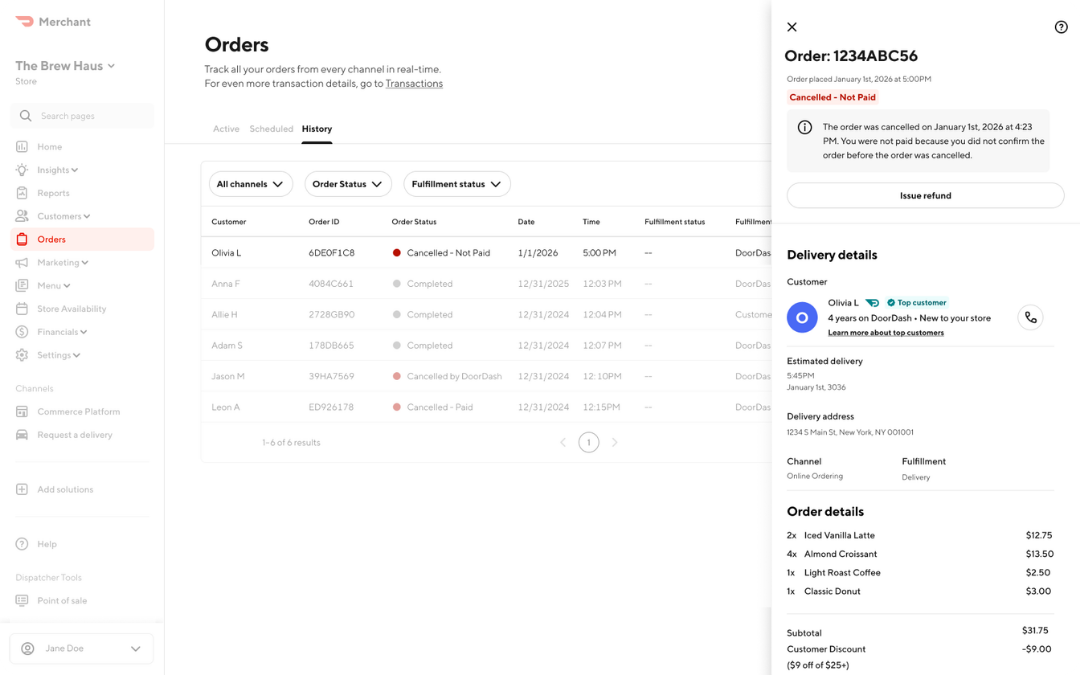The height and width of the screenshot is (675, 1080).
Task: Click the Search pages input field
Action: click(x=80, y=115)
